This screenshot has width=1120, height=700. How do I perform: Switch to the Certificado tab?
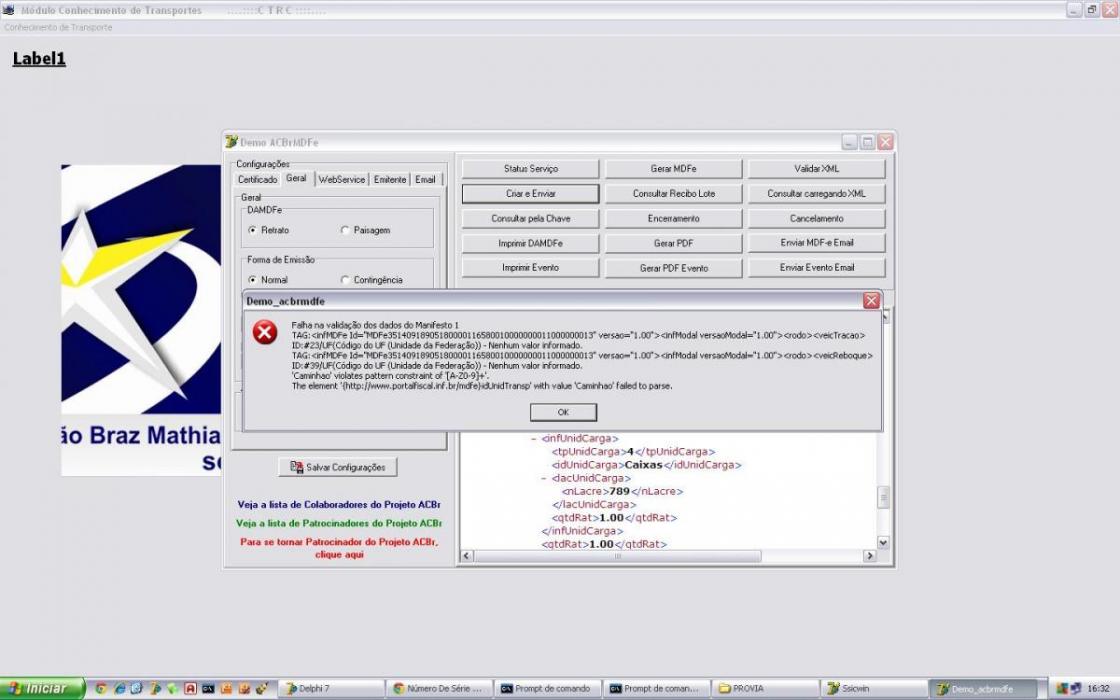click(x=257, y=179)
